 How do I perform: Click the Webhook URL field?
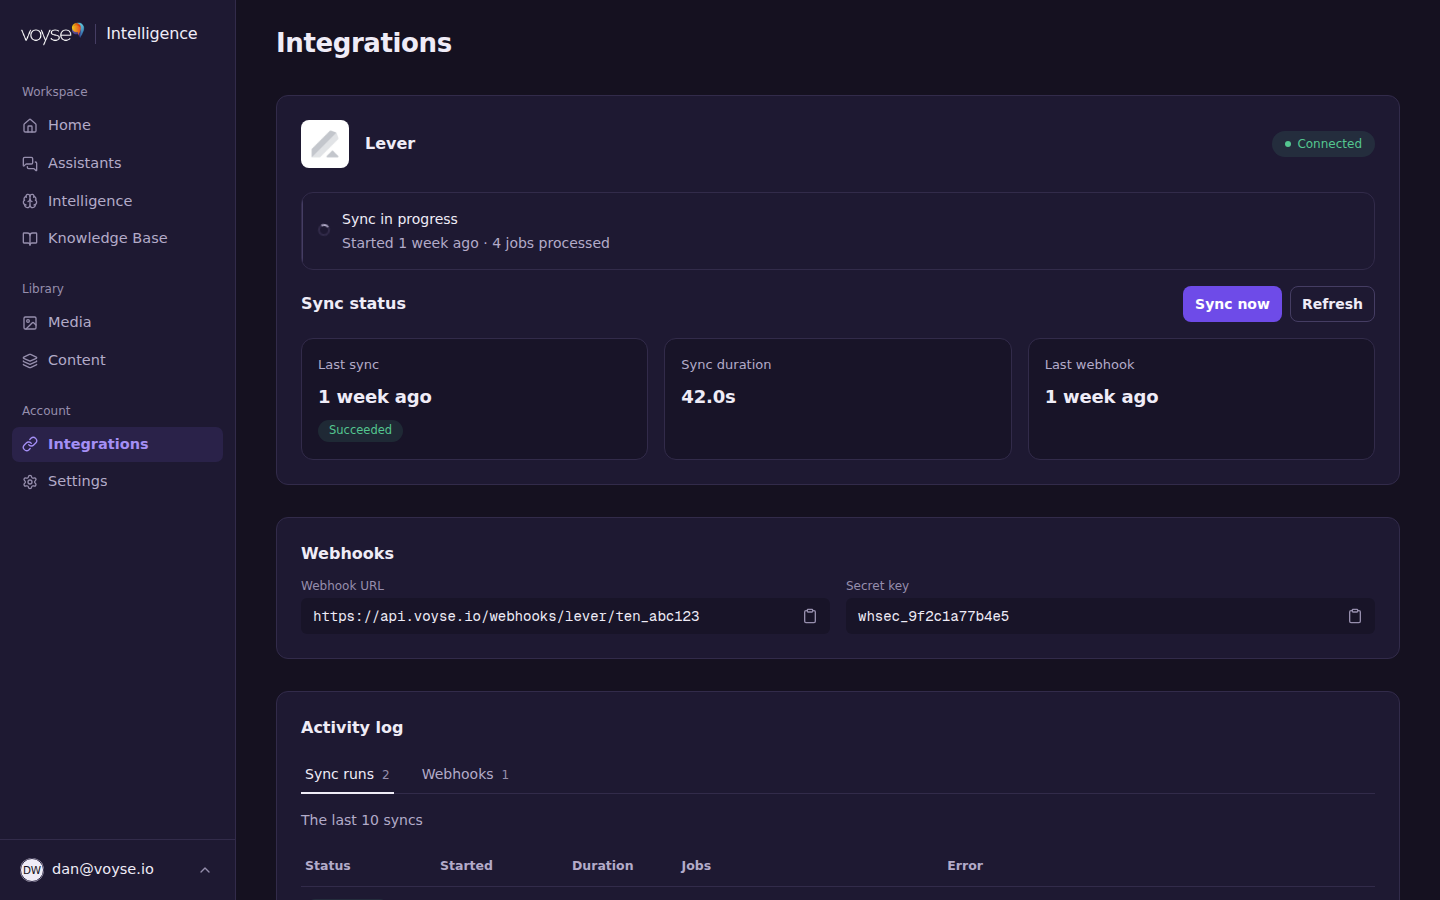[565, 616]
